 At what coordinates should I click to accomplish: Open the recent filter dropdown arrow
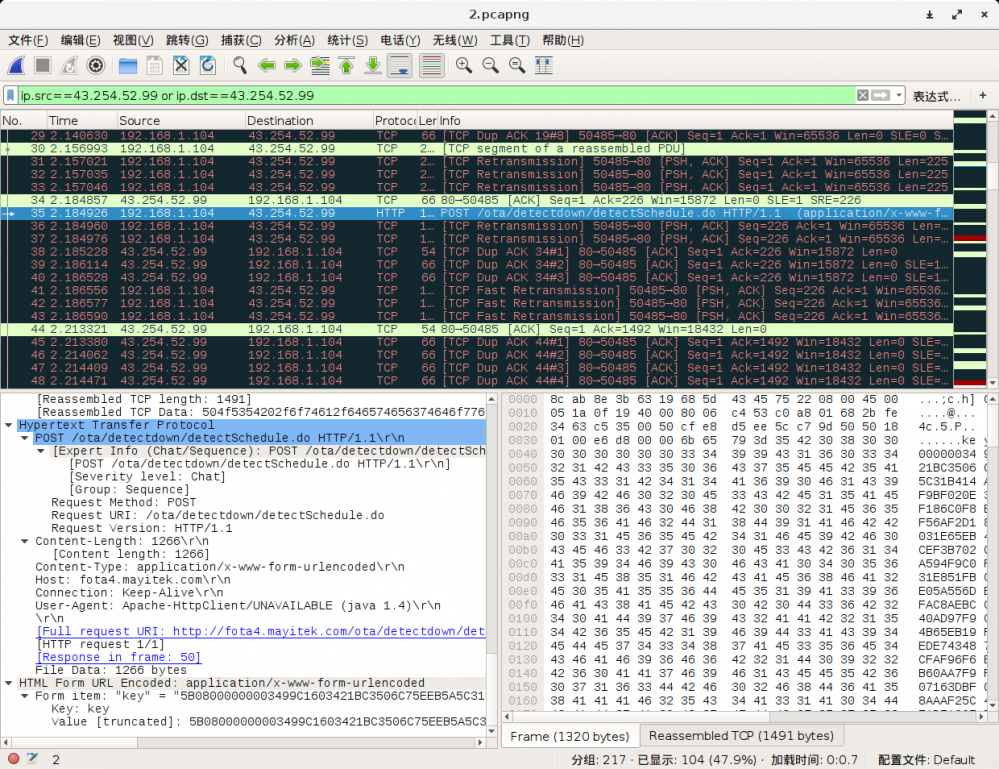pos(899,96)
